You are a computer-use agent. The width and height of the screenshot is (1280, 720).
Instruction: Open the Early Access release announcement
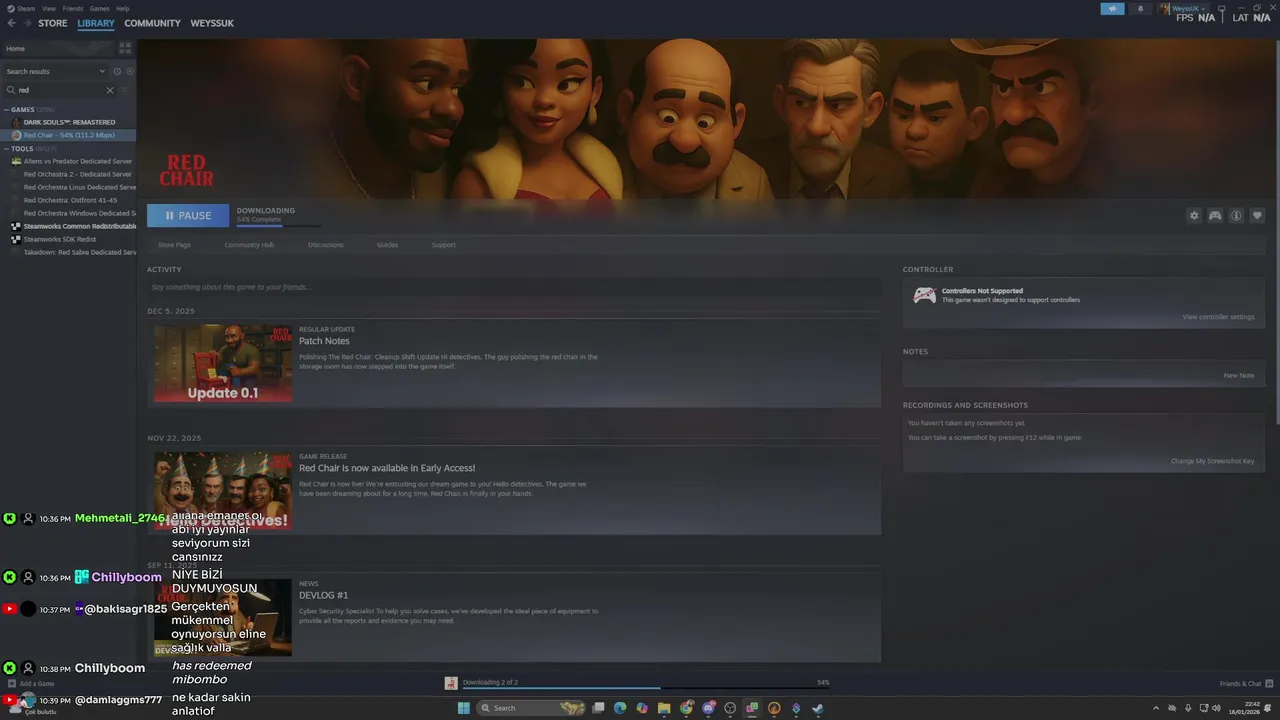[x=387, y=468]
